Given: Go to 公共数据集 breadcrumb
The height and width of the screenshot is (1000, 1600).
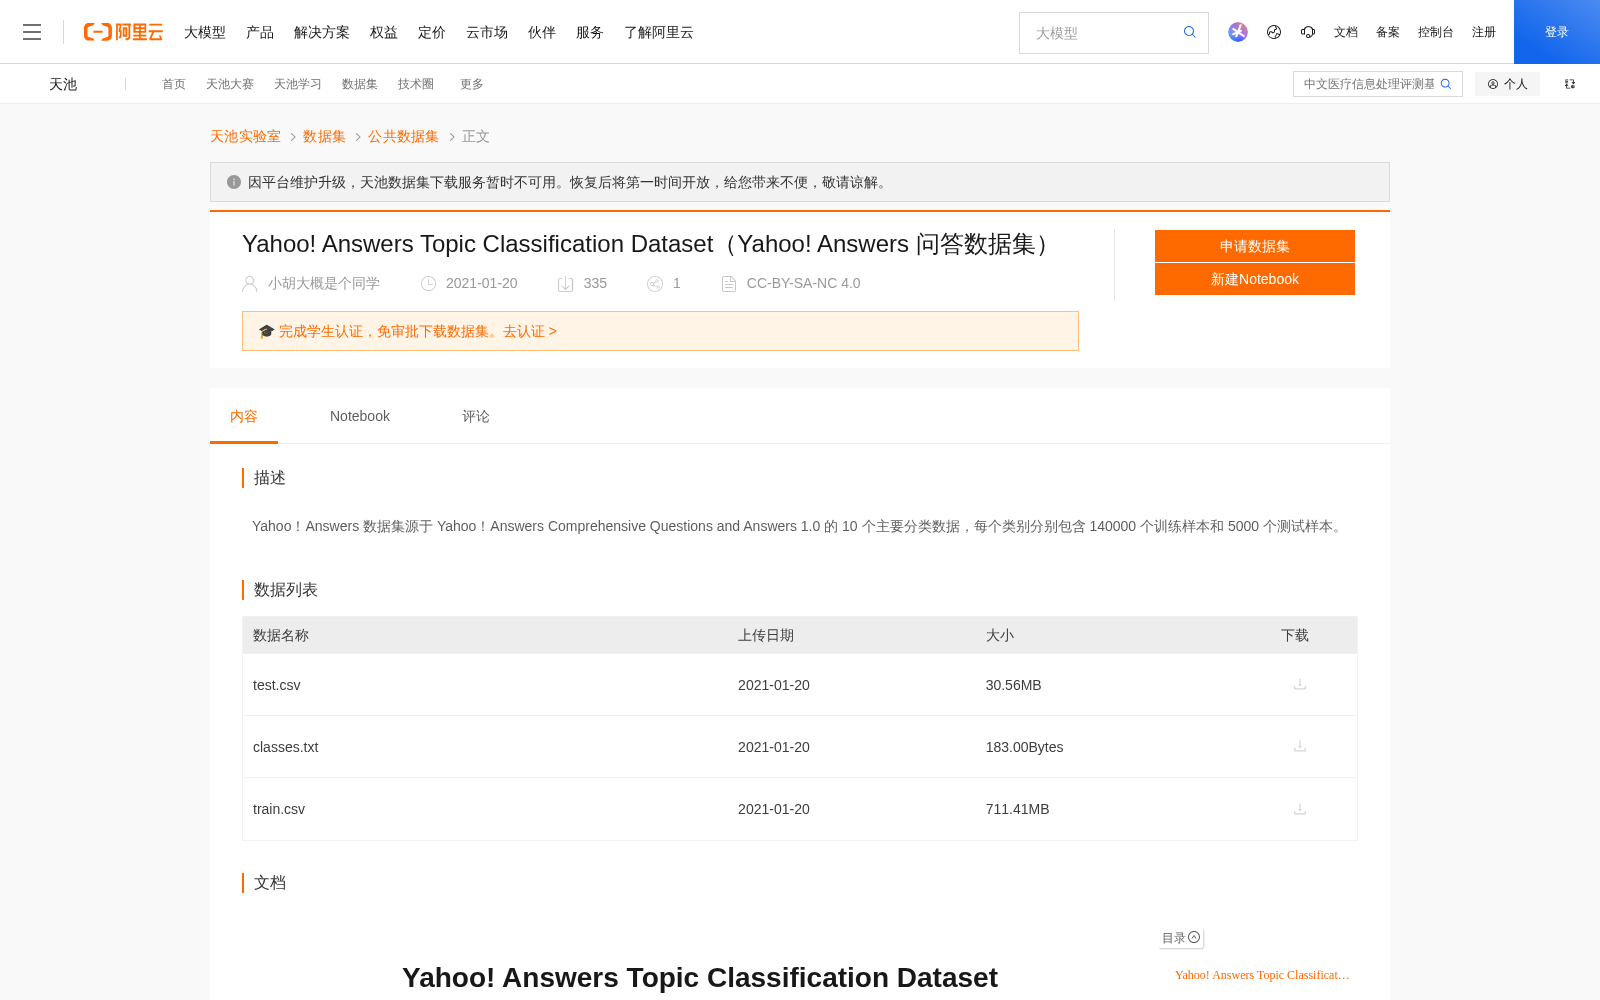Looking at the screenshot, I should click(x=403, y=136).
